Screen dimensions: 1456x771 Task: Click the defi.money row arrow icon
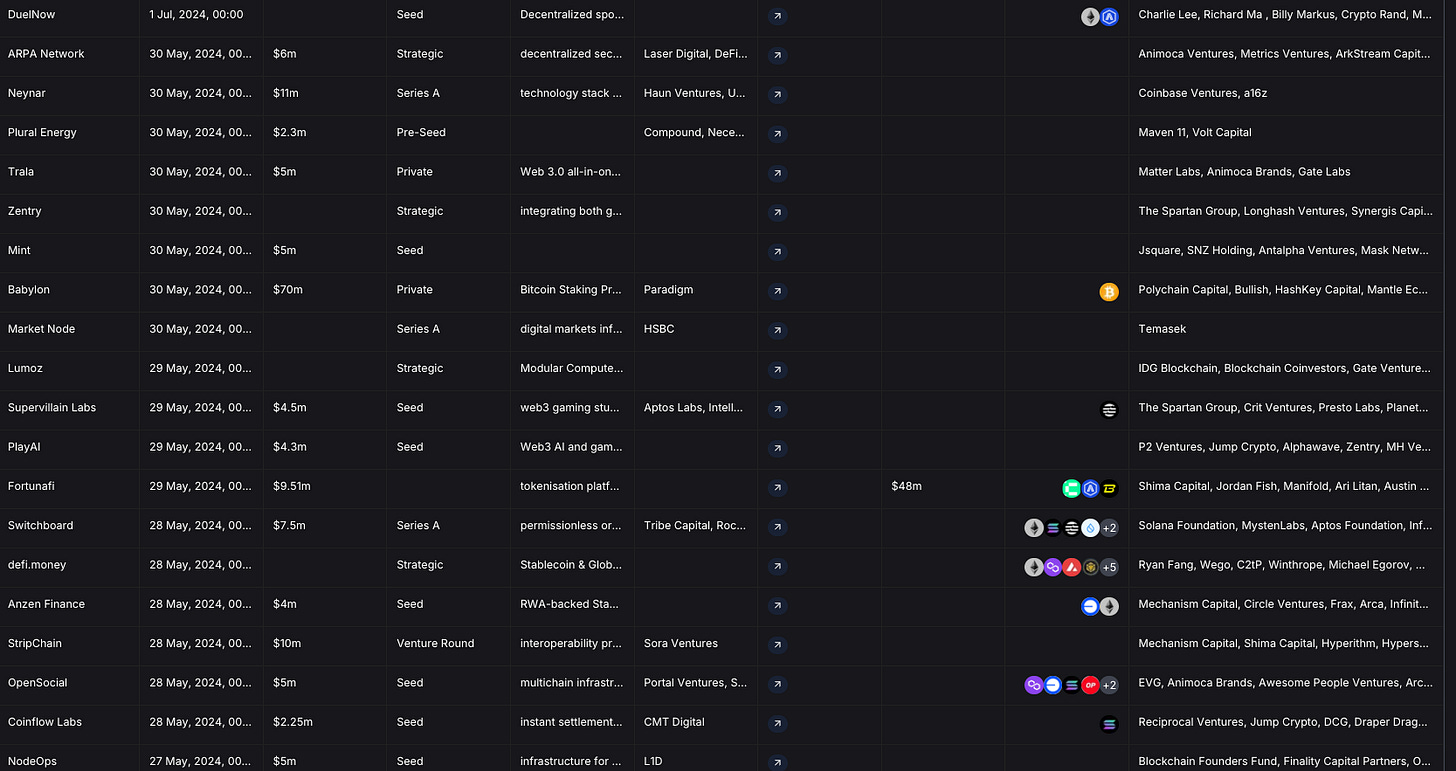(778, 566)
